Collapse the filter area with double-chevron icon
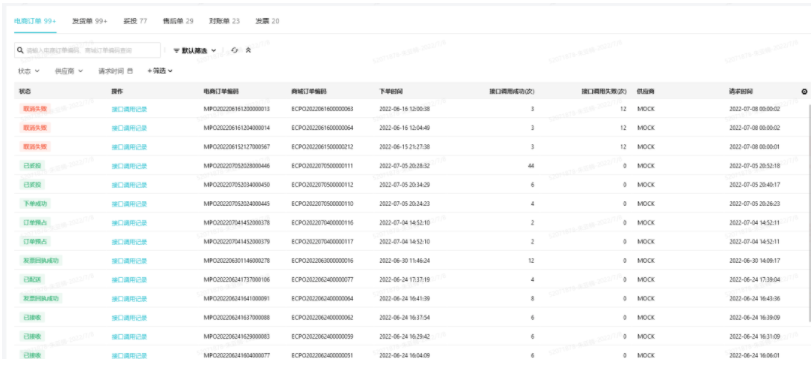Viewport: 811px width, 374px height. tap(248, 50)
